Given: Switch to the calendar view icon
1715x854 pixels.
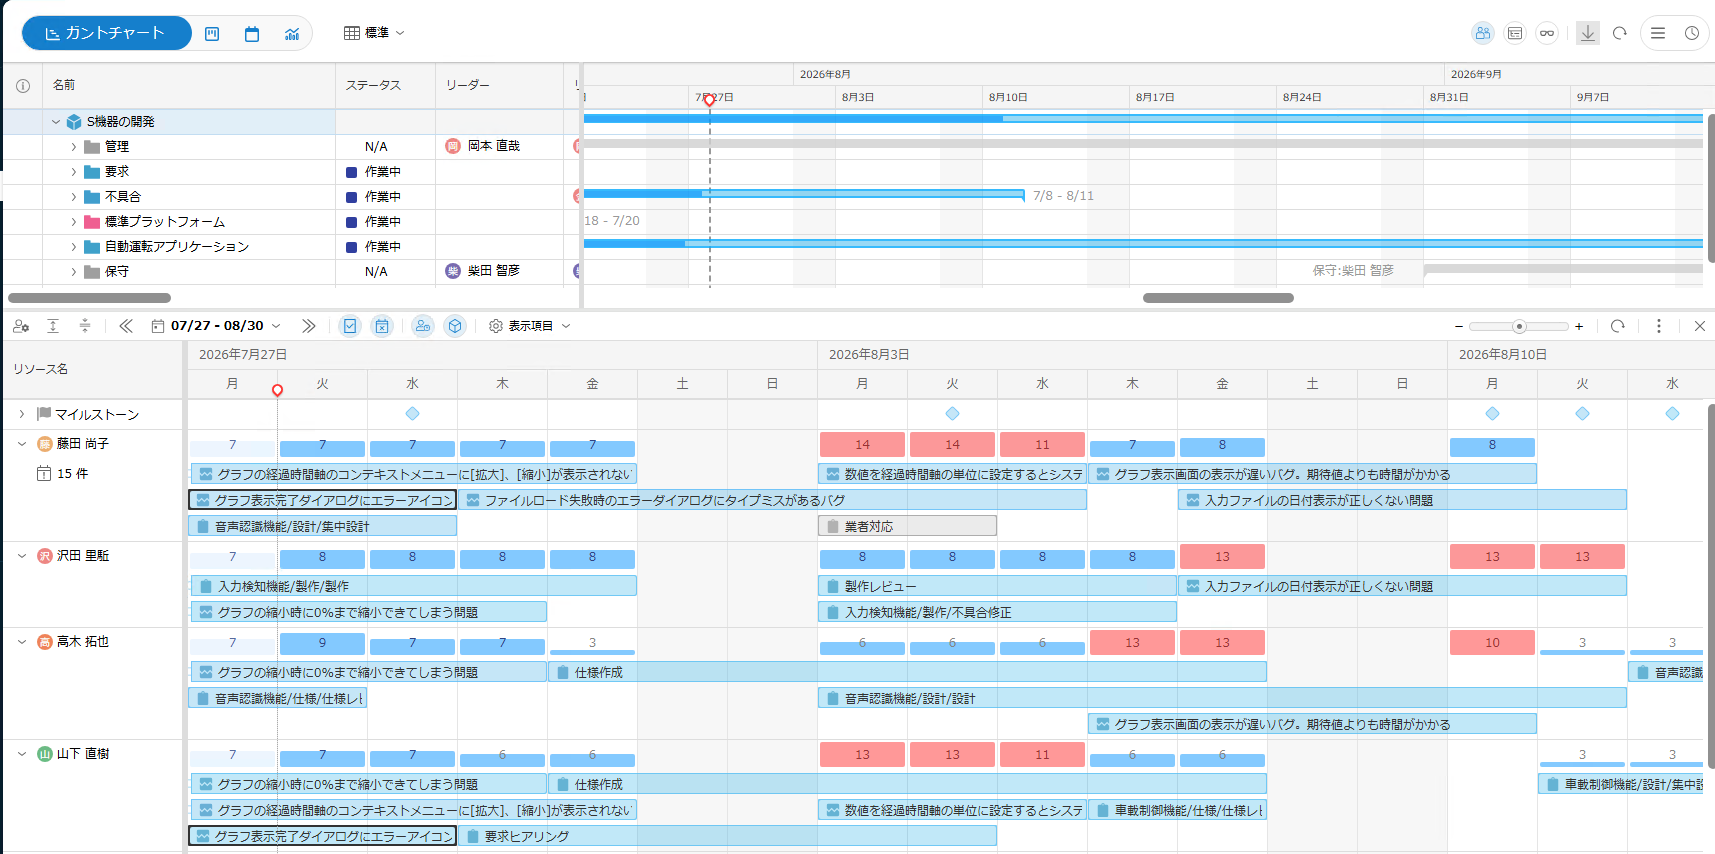Looking at the screenshot, I should tap(252, 34).
